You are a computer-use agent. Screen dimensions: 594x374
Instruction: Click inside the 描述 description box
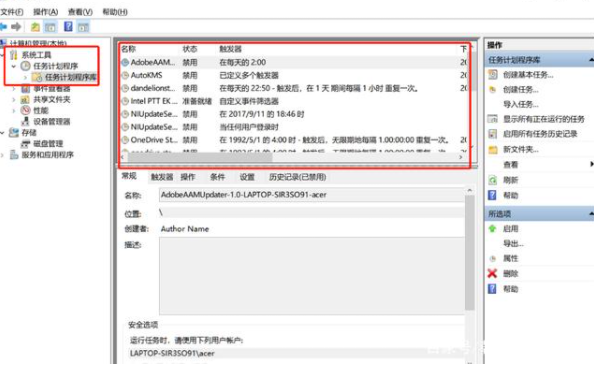(312, 276)
